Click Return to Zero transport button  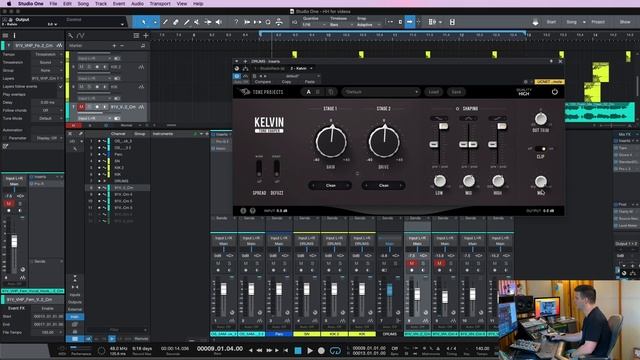click(x=285, y=351)
